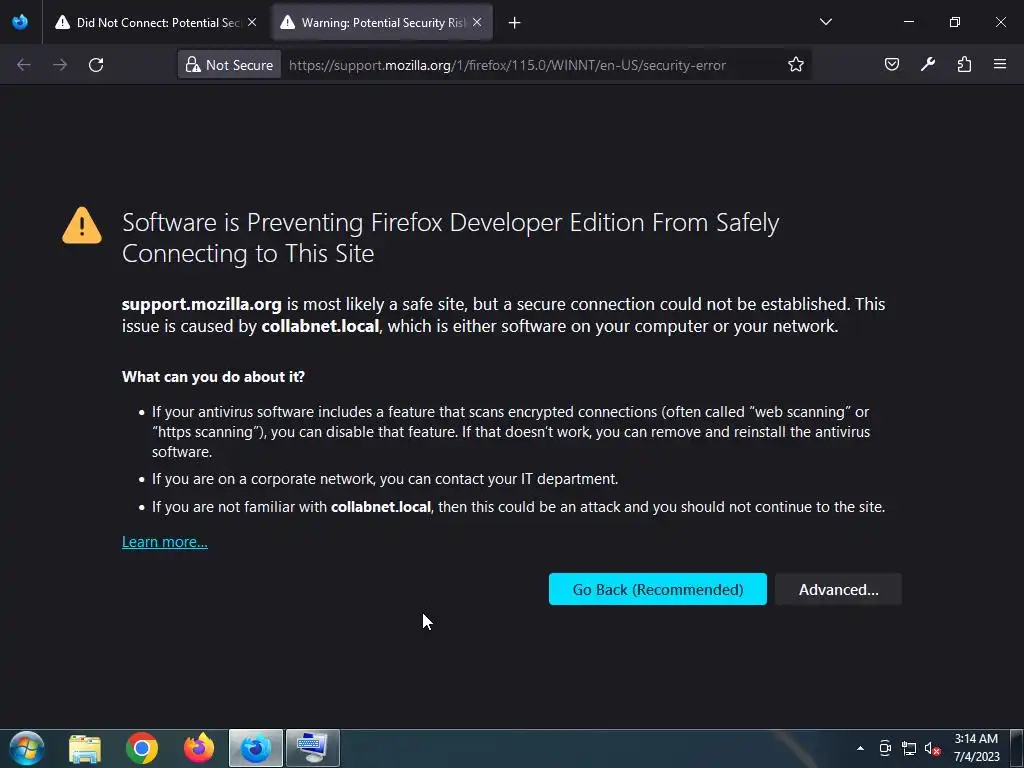Viewport: 1024px width, 768px height.
Task: Open a new tab with plus button
Action: [x=515, y=23]
